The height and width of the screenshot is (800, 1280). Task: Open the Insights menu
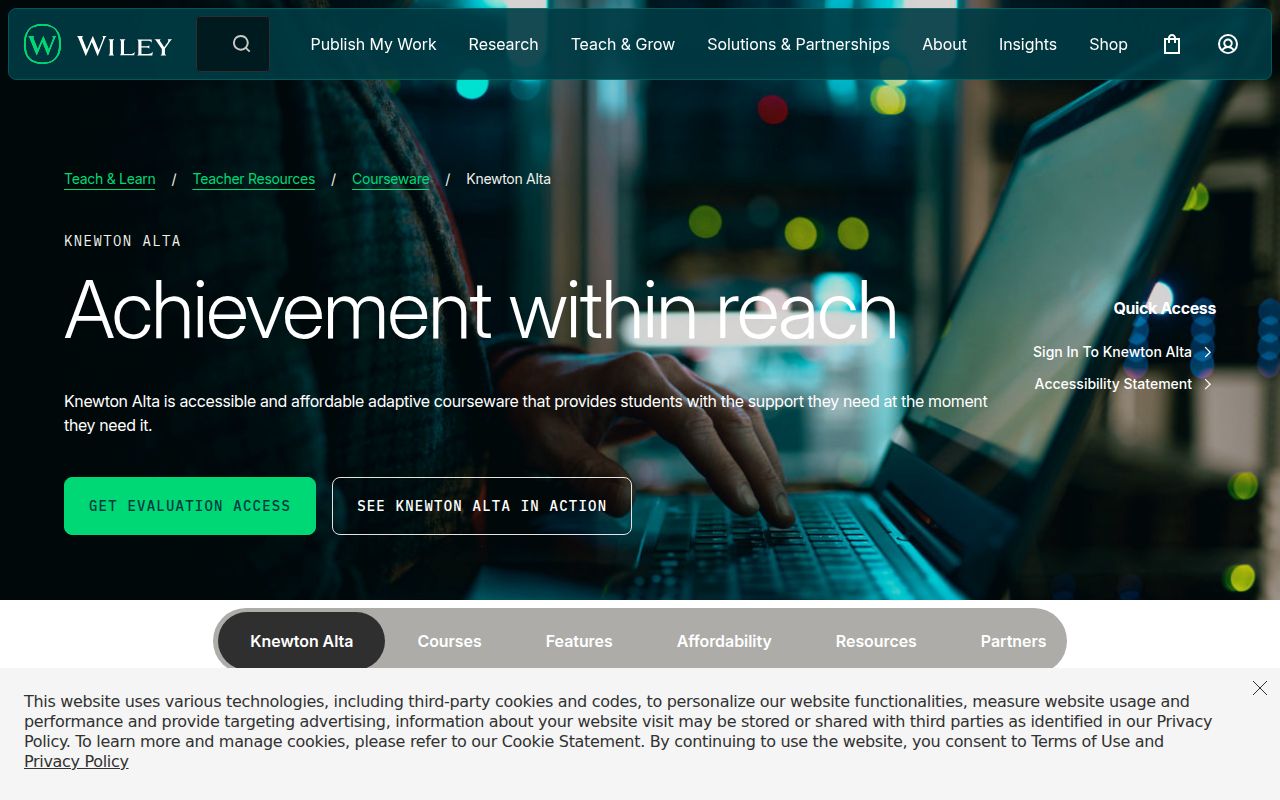pos(1027,44)
